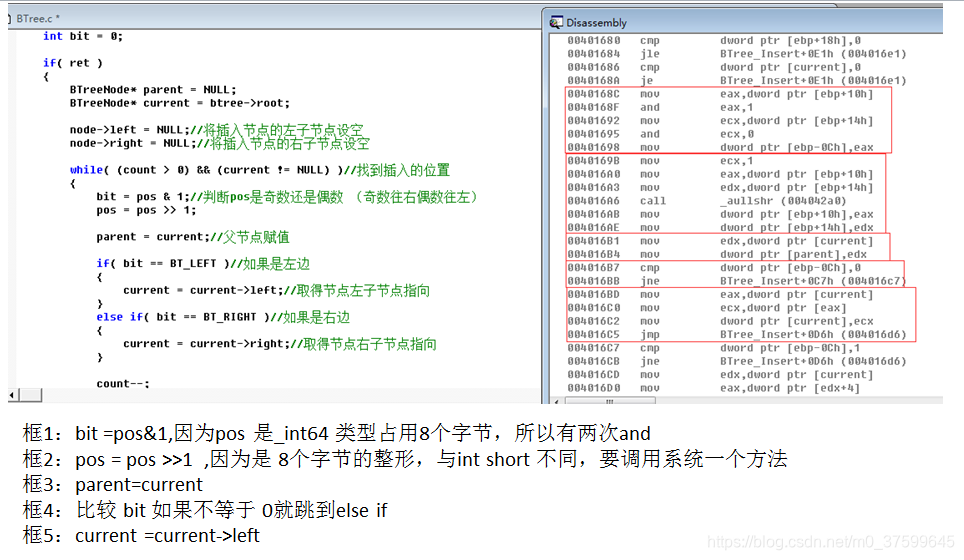
Task: Click the 'count--;' line
Action: tap(123, 384)
